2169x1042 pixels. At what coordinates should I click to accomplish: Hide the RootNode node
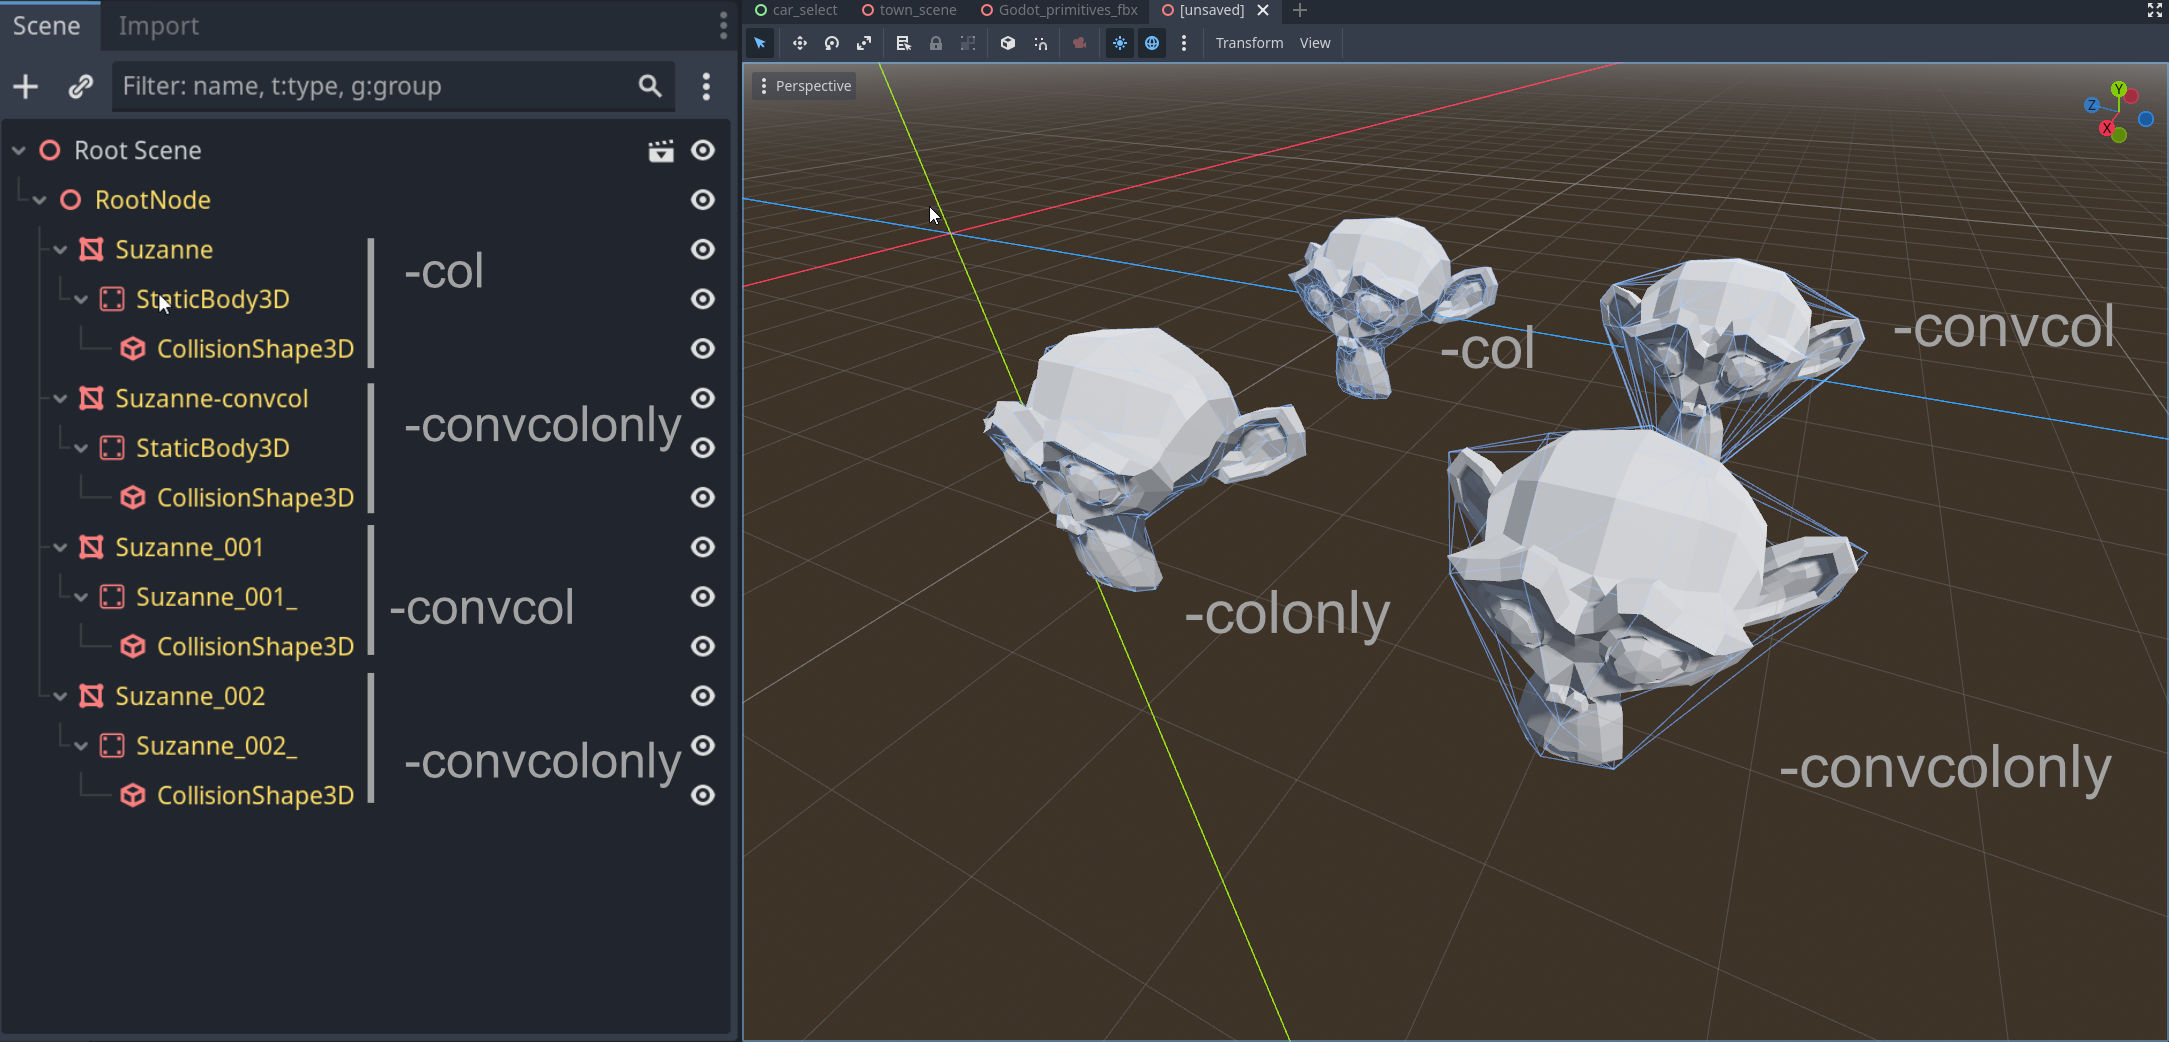click(703, 200)
